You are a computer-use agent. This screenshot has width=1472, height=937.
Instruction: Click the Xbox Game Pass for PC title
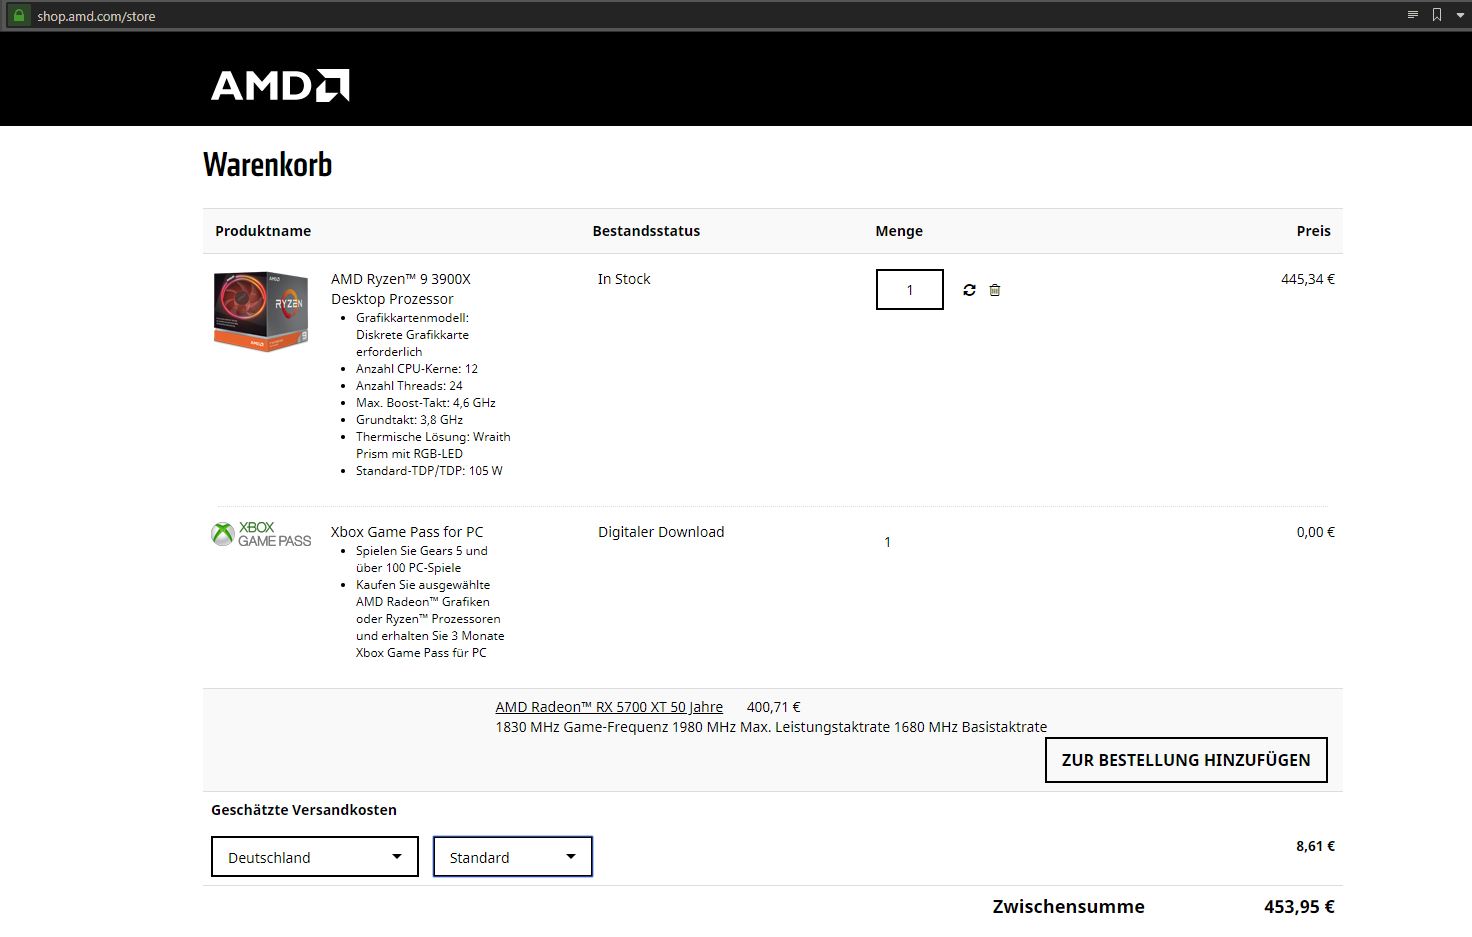(407, 532)
